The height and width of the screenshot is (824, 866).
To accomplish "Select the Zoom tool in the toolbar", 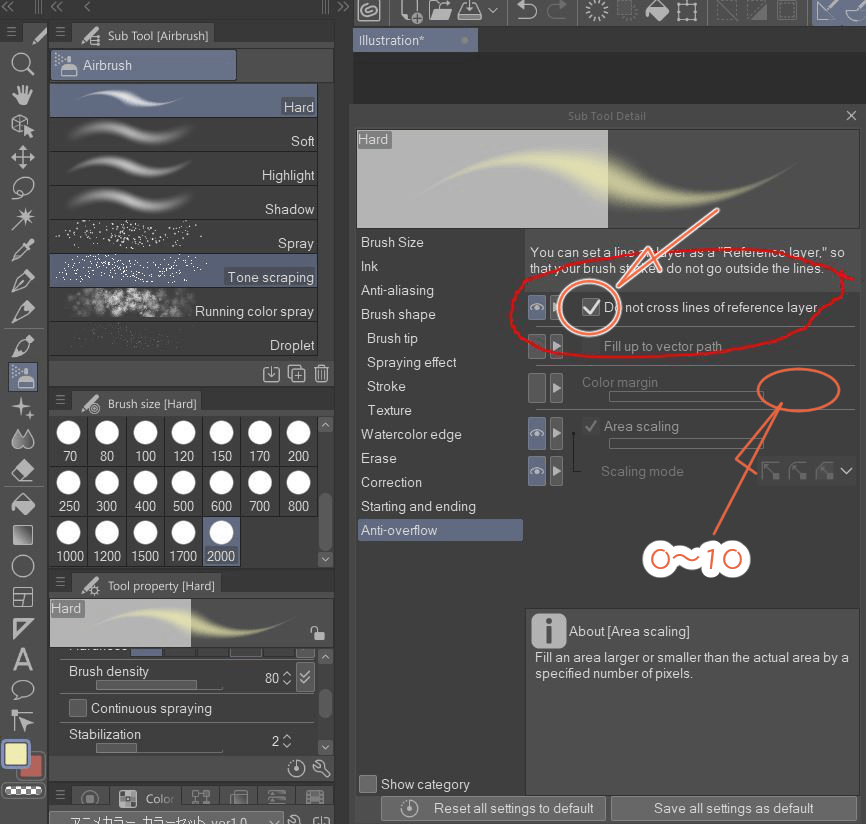I will [x=22, y=64].
